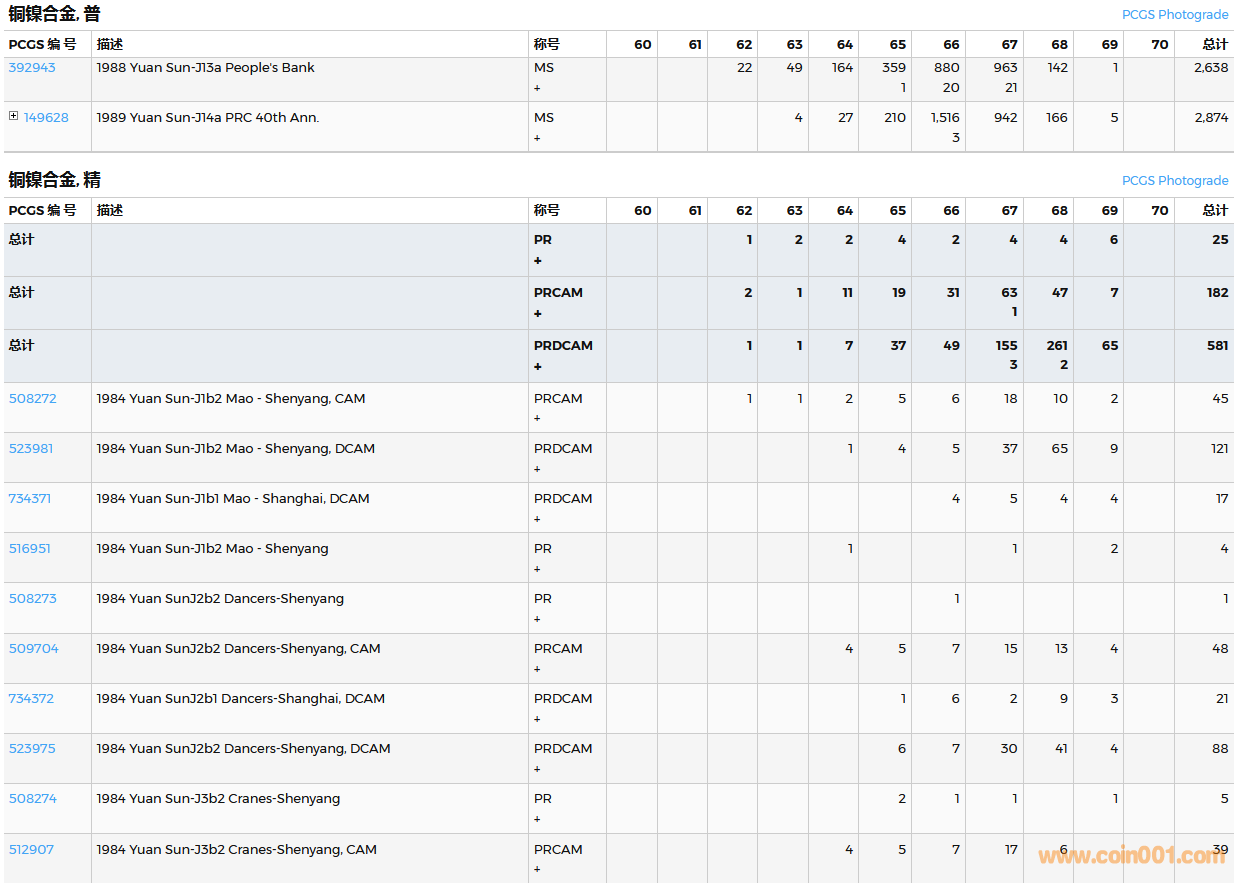
Task: Open PCGS number 392943 link
Action: pos(32,68)
